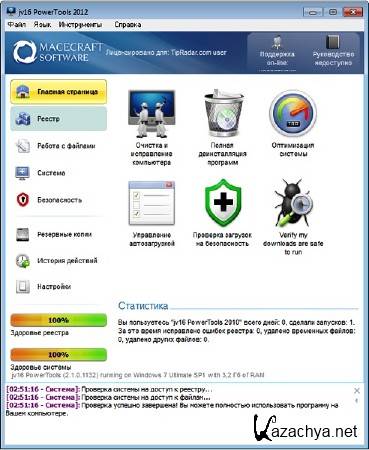The height and width of the screenshot is (450, 369).
Task: Click Очистка и исправление компьютера caption
Action: pos(152,154)
